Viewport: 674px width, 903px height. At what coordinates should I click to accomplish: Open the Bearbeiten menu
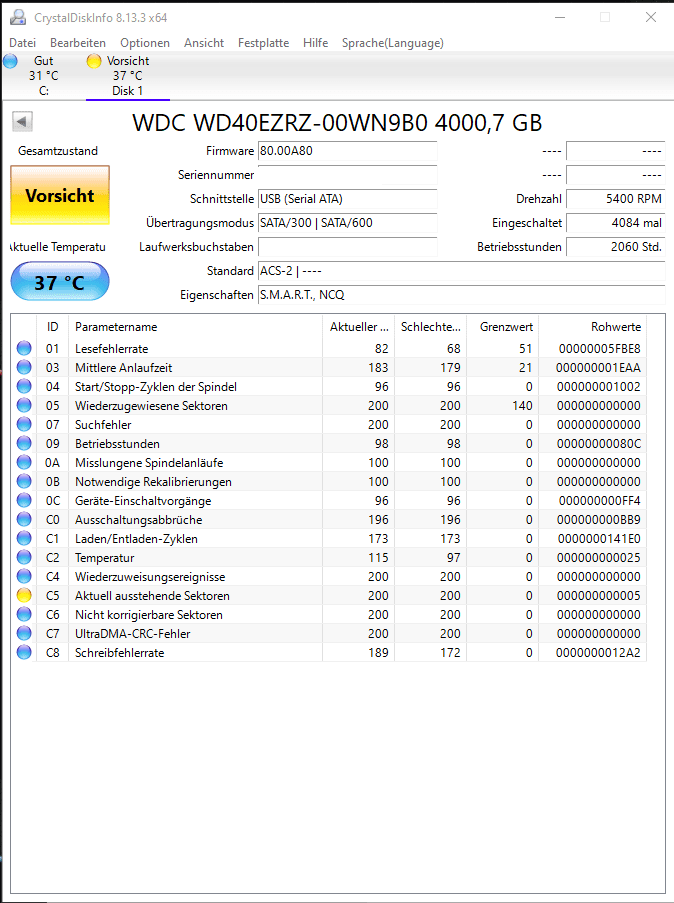click(x=78, y=43)
